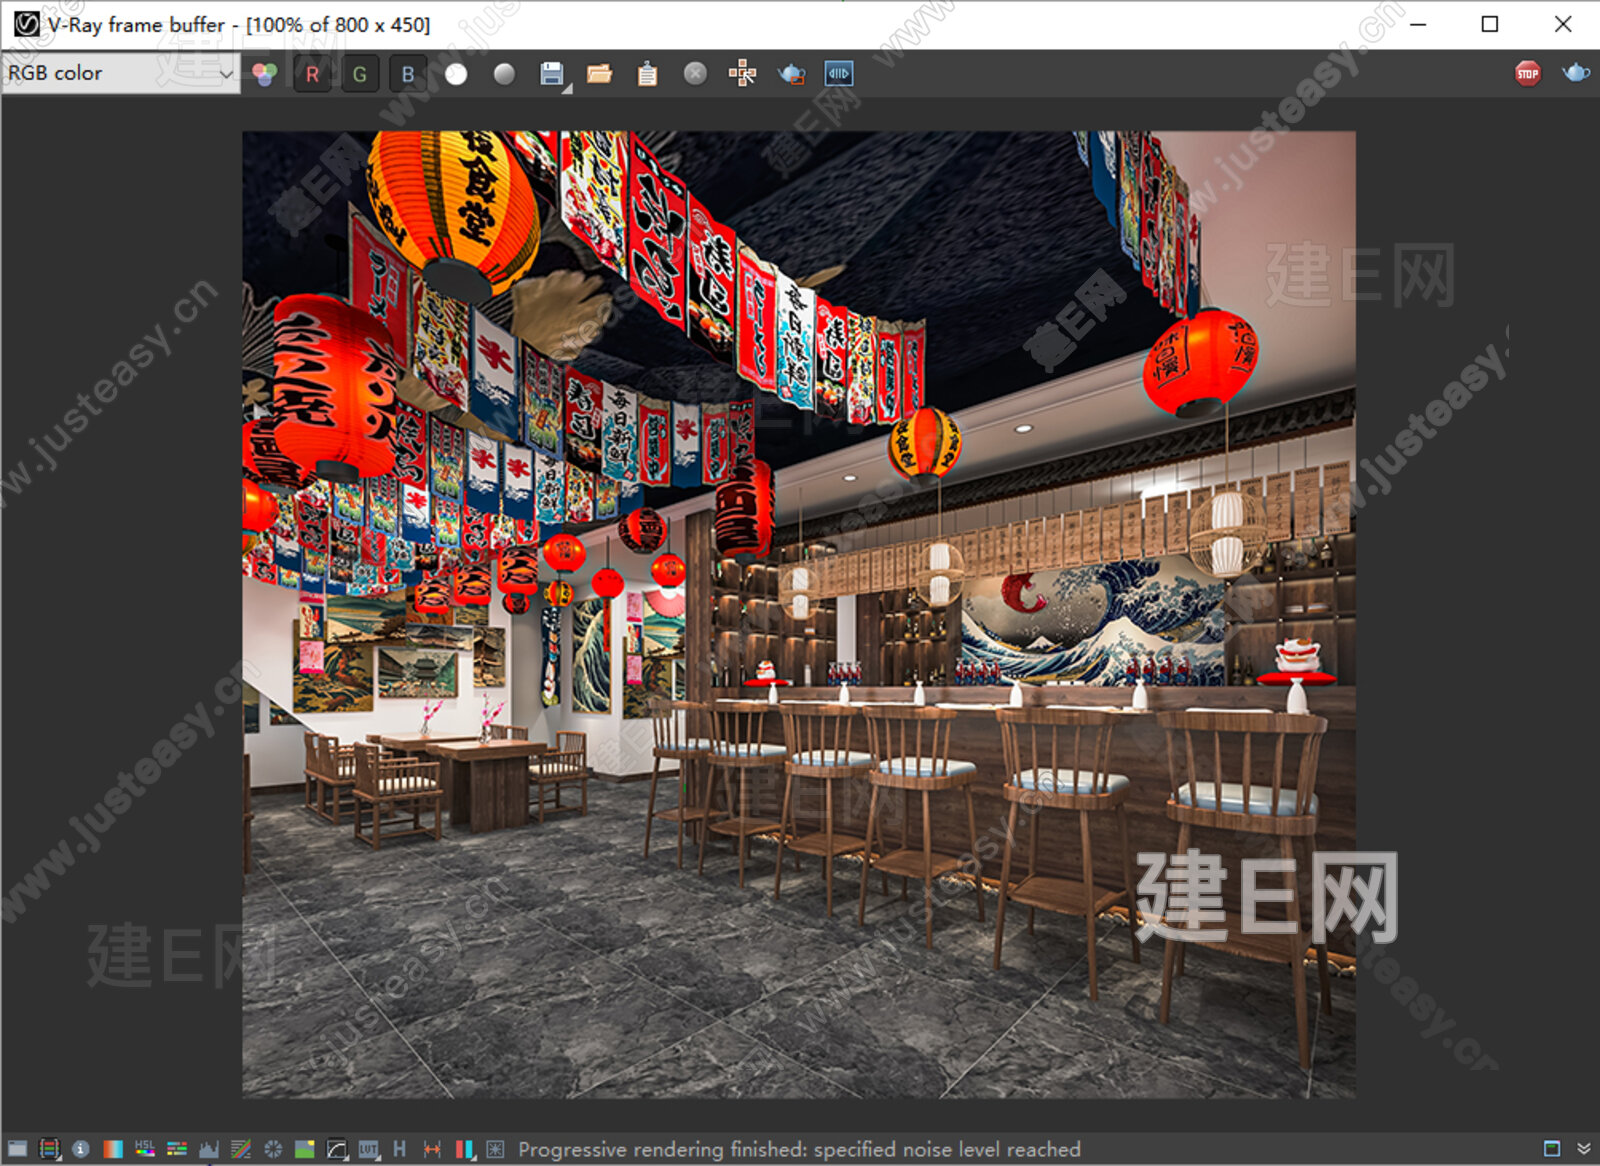Open VFB history H icon
The image size is (1600, 1166).
(400, 1149)
